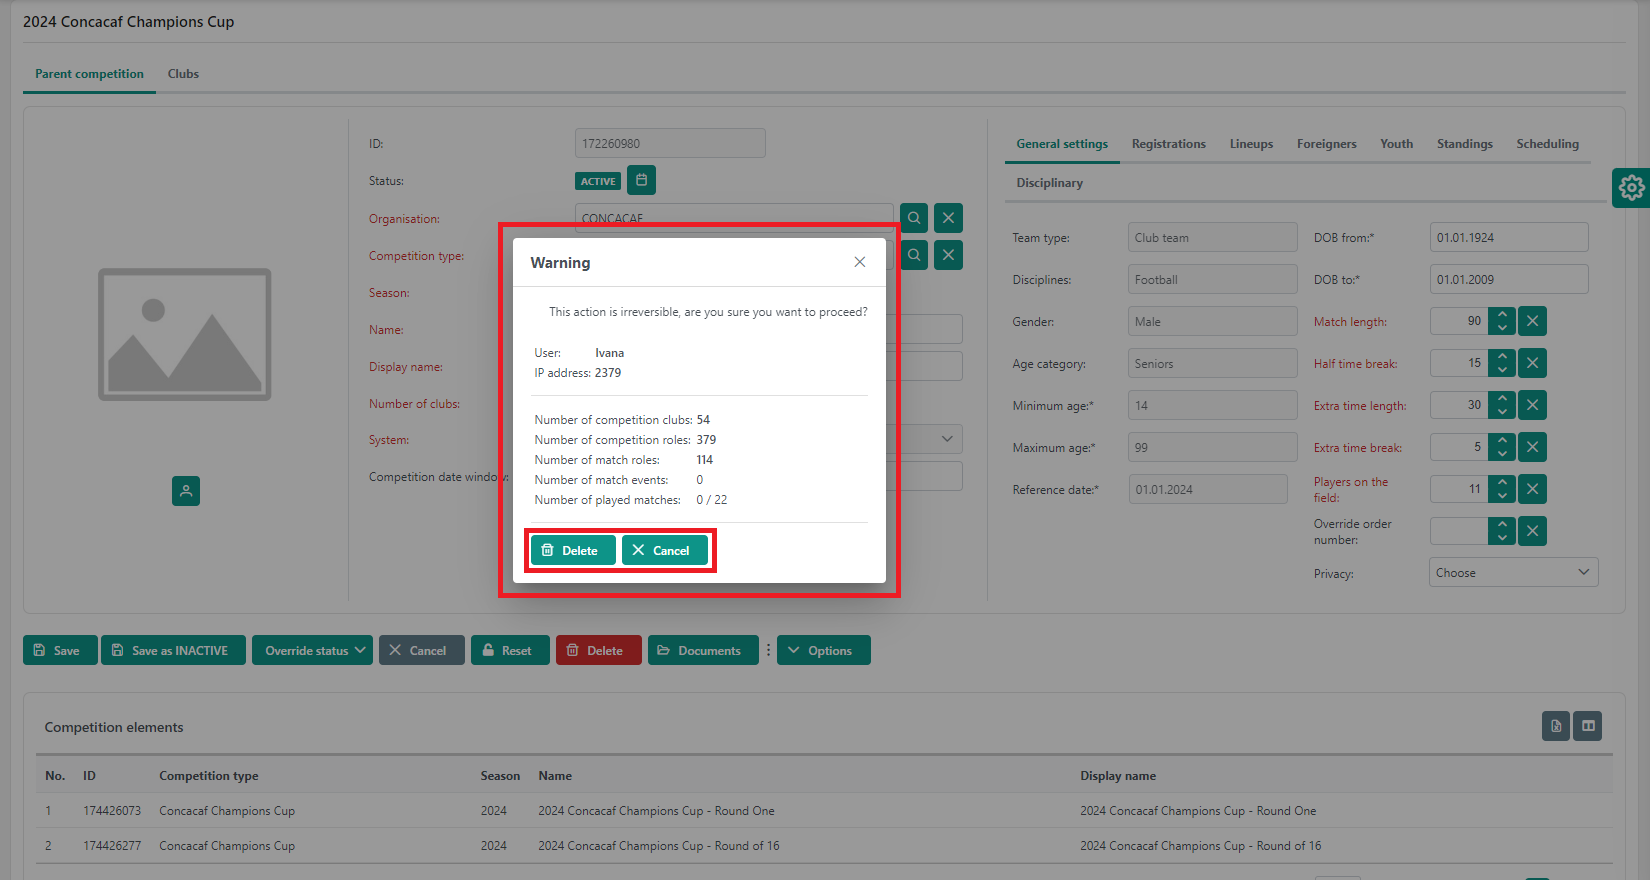Search organisation with magnifier icon
Viewport: 1650px width, 880px height.
[x=914, y=218]
